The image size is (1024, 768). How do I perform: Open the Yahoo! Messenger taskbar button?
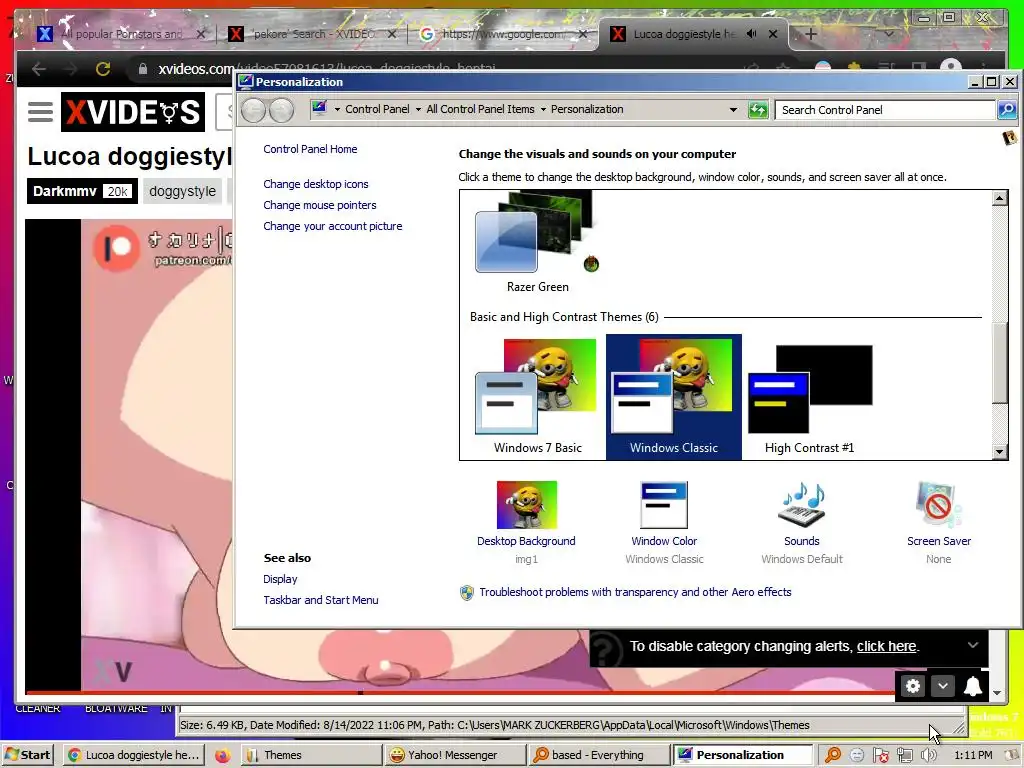[454, 755]
